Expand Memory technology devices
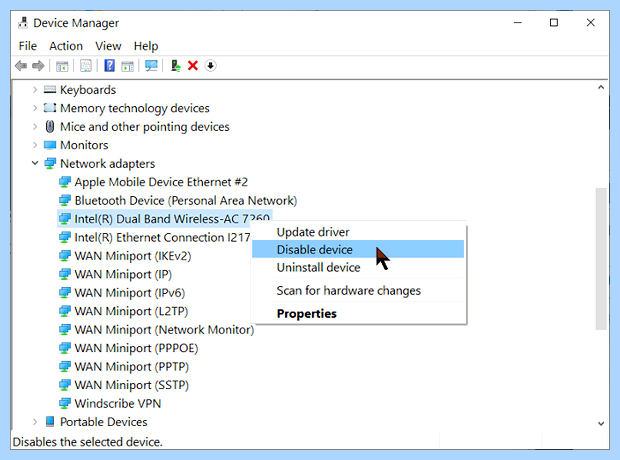 pos(35,108)
